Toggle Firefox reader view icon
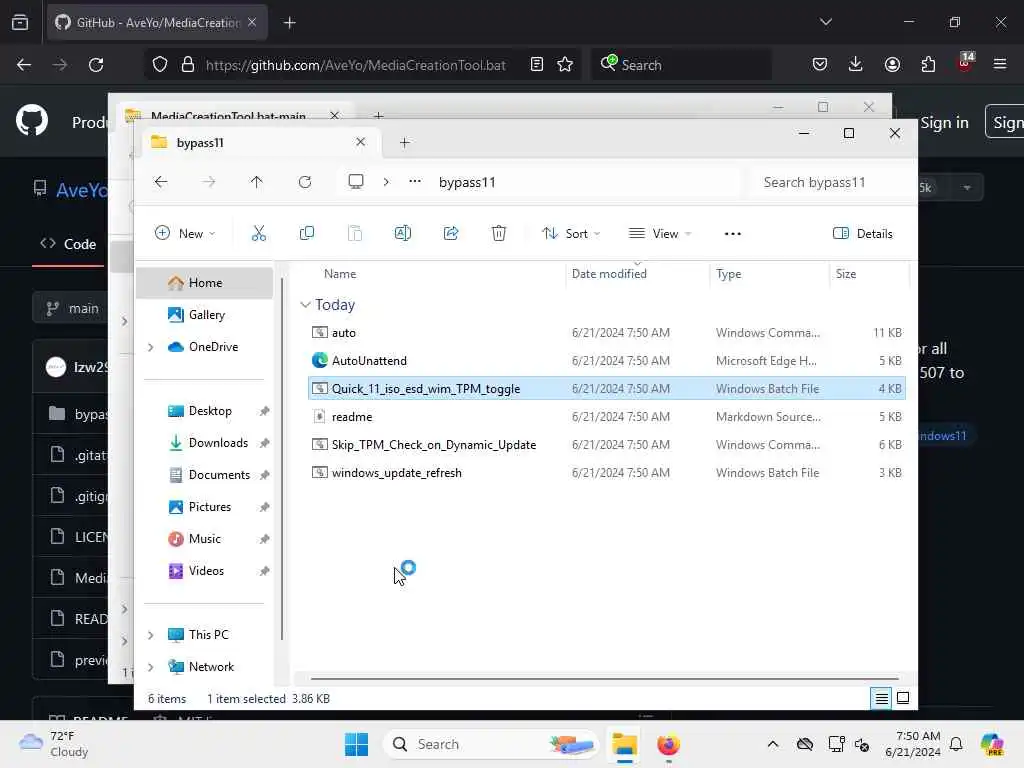 (537, 65)
